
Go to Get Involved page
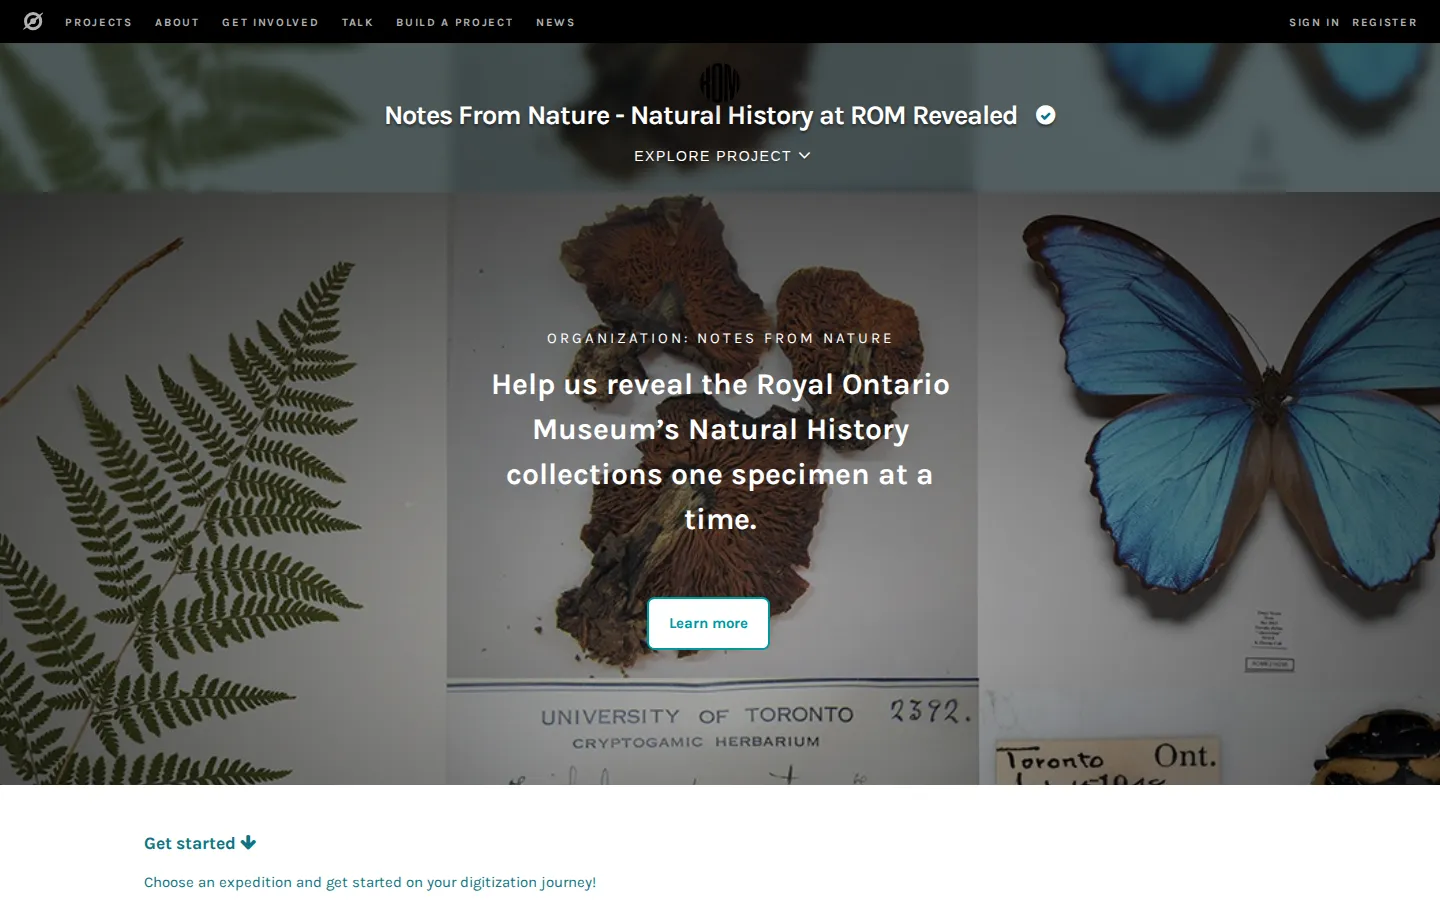point(270,22)
